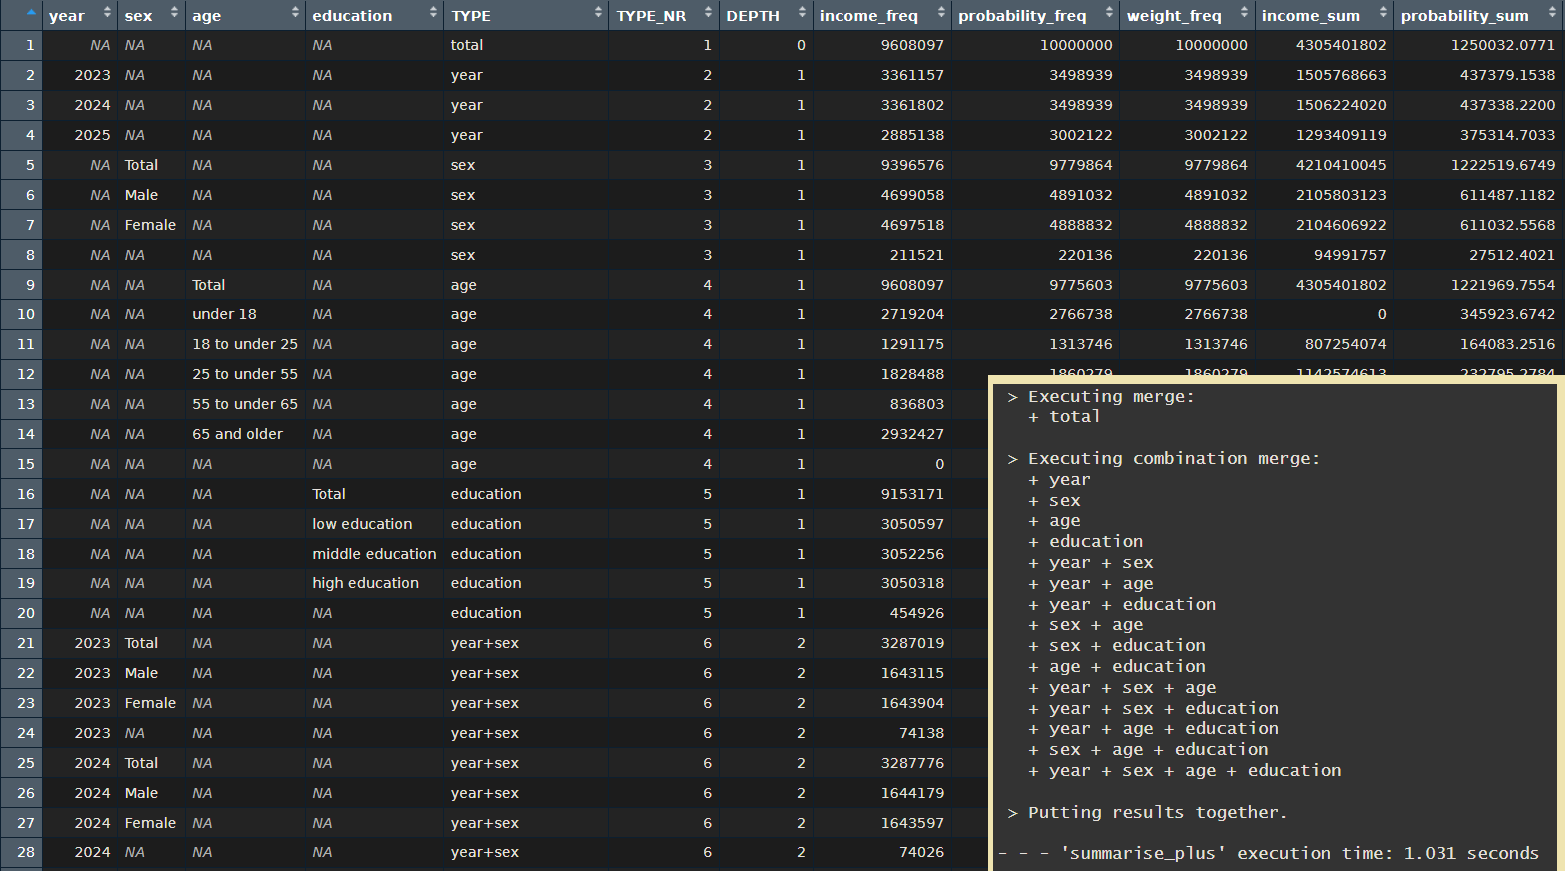Sort by age using its sort arrows

tap(295, 14)
